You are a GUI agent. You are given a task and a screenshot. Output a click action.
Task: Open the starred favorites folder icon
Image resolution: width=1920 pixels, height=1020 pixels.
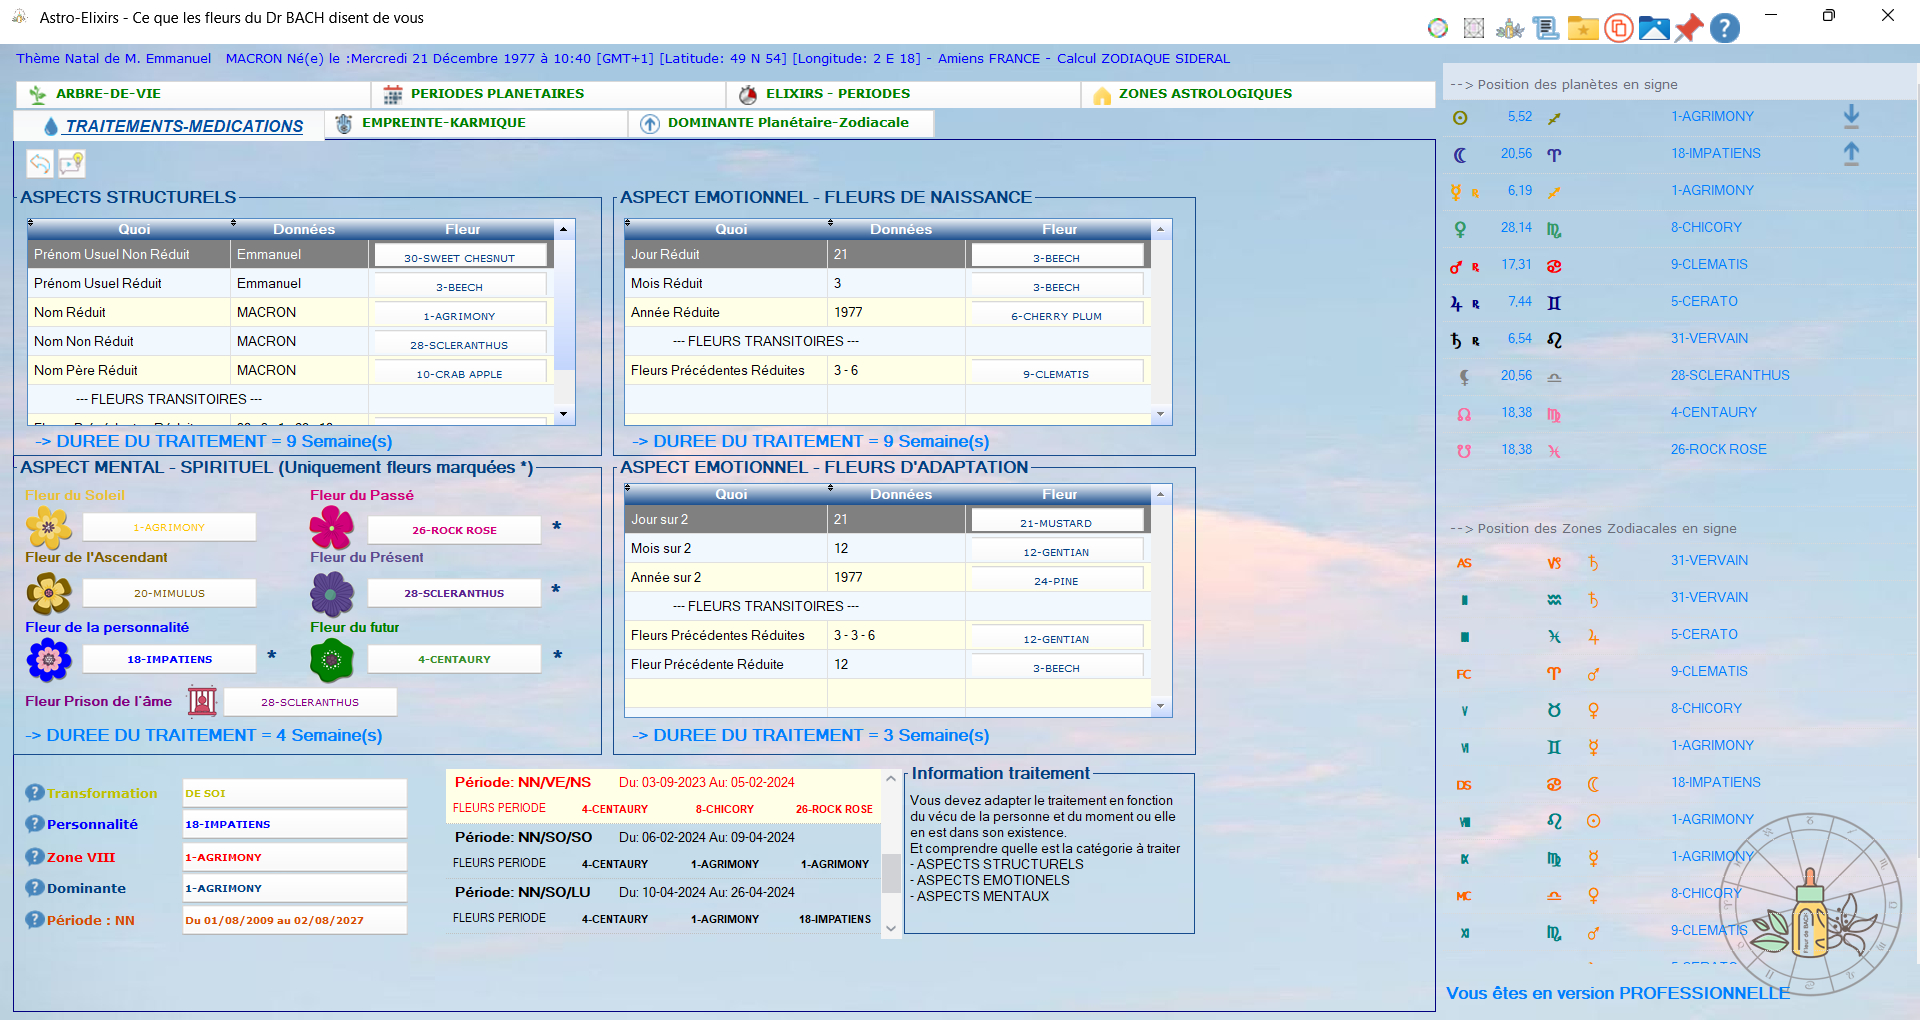tap(1582, 28)
